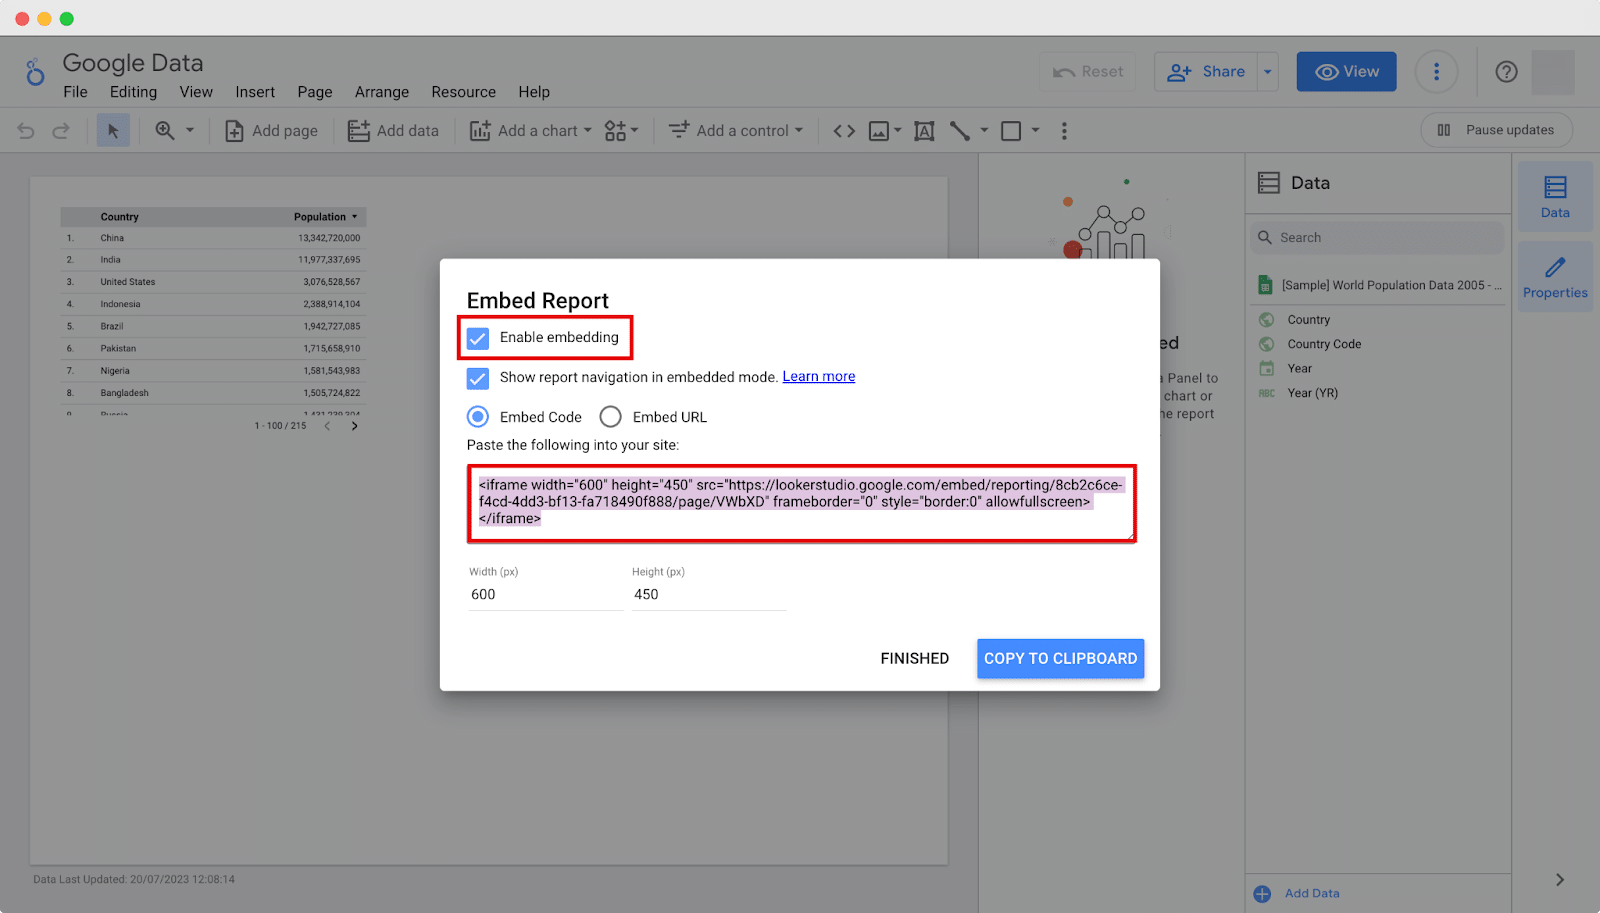
Task: Go to next table page arrow
Action: tap(354, 426)
